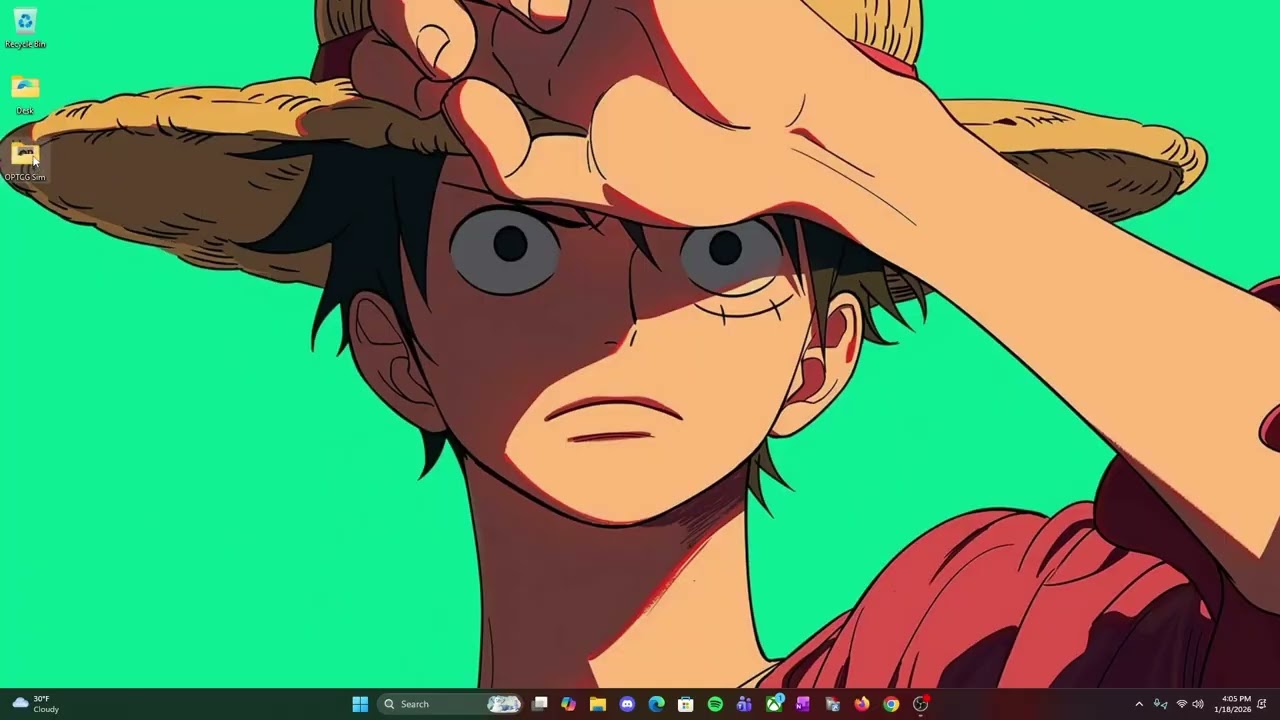This screenshot has width=1280, height=720.
Task: Open Wi-Fi network settings
Action: coord(1181,704)
